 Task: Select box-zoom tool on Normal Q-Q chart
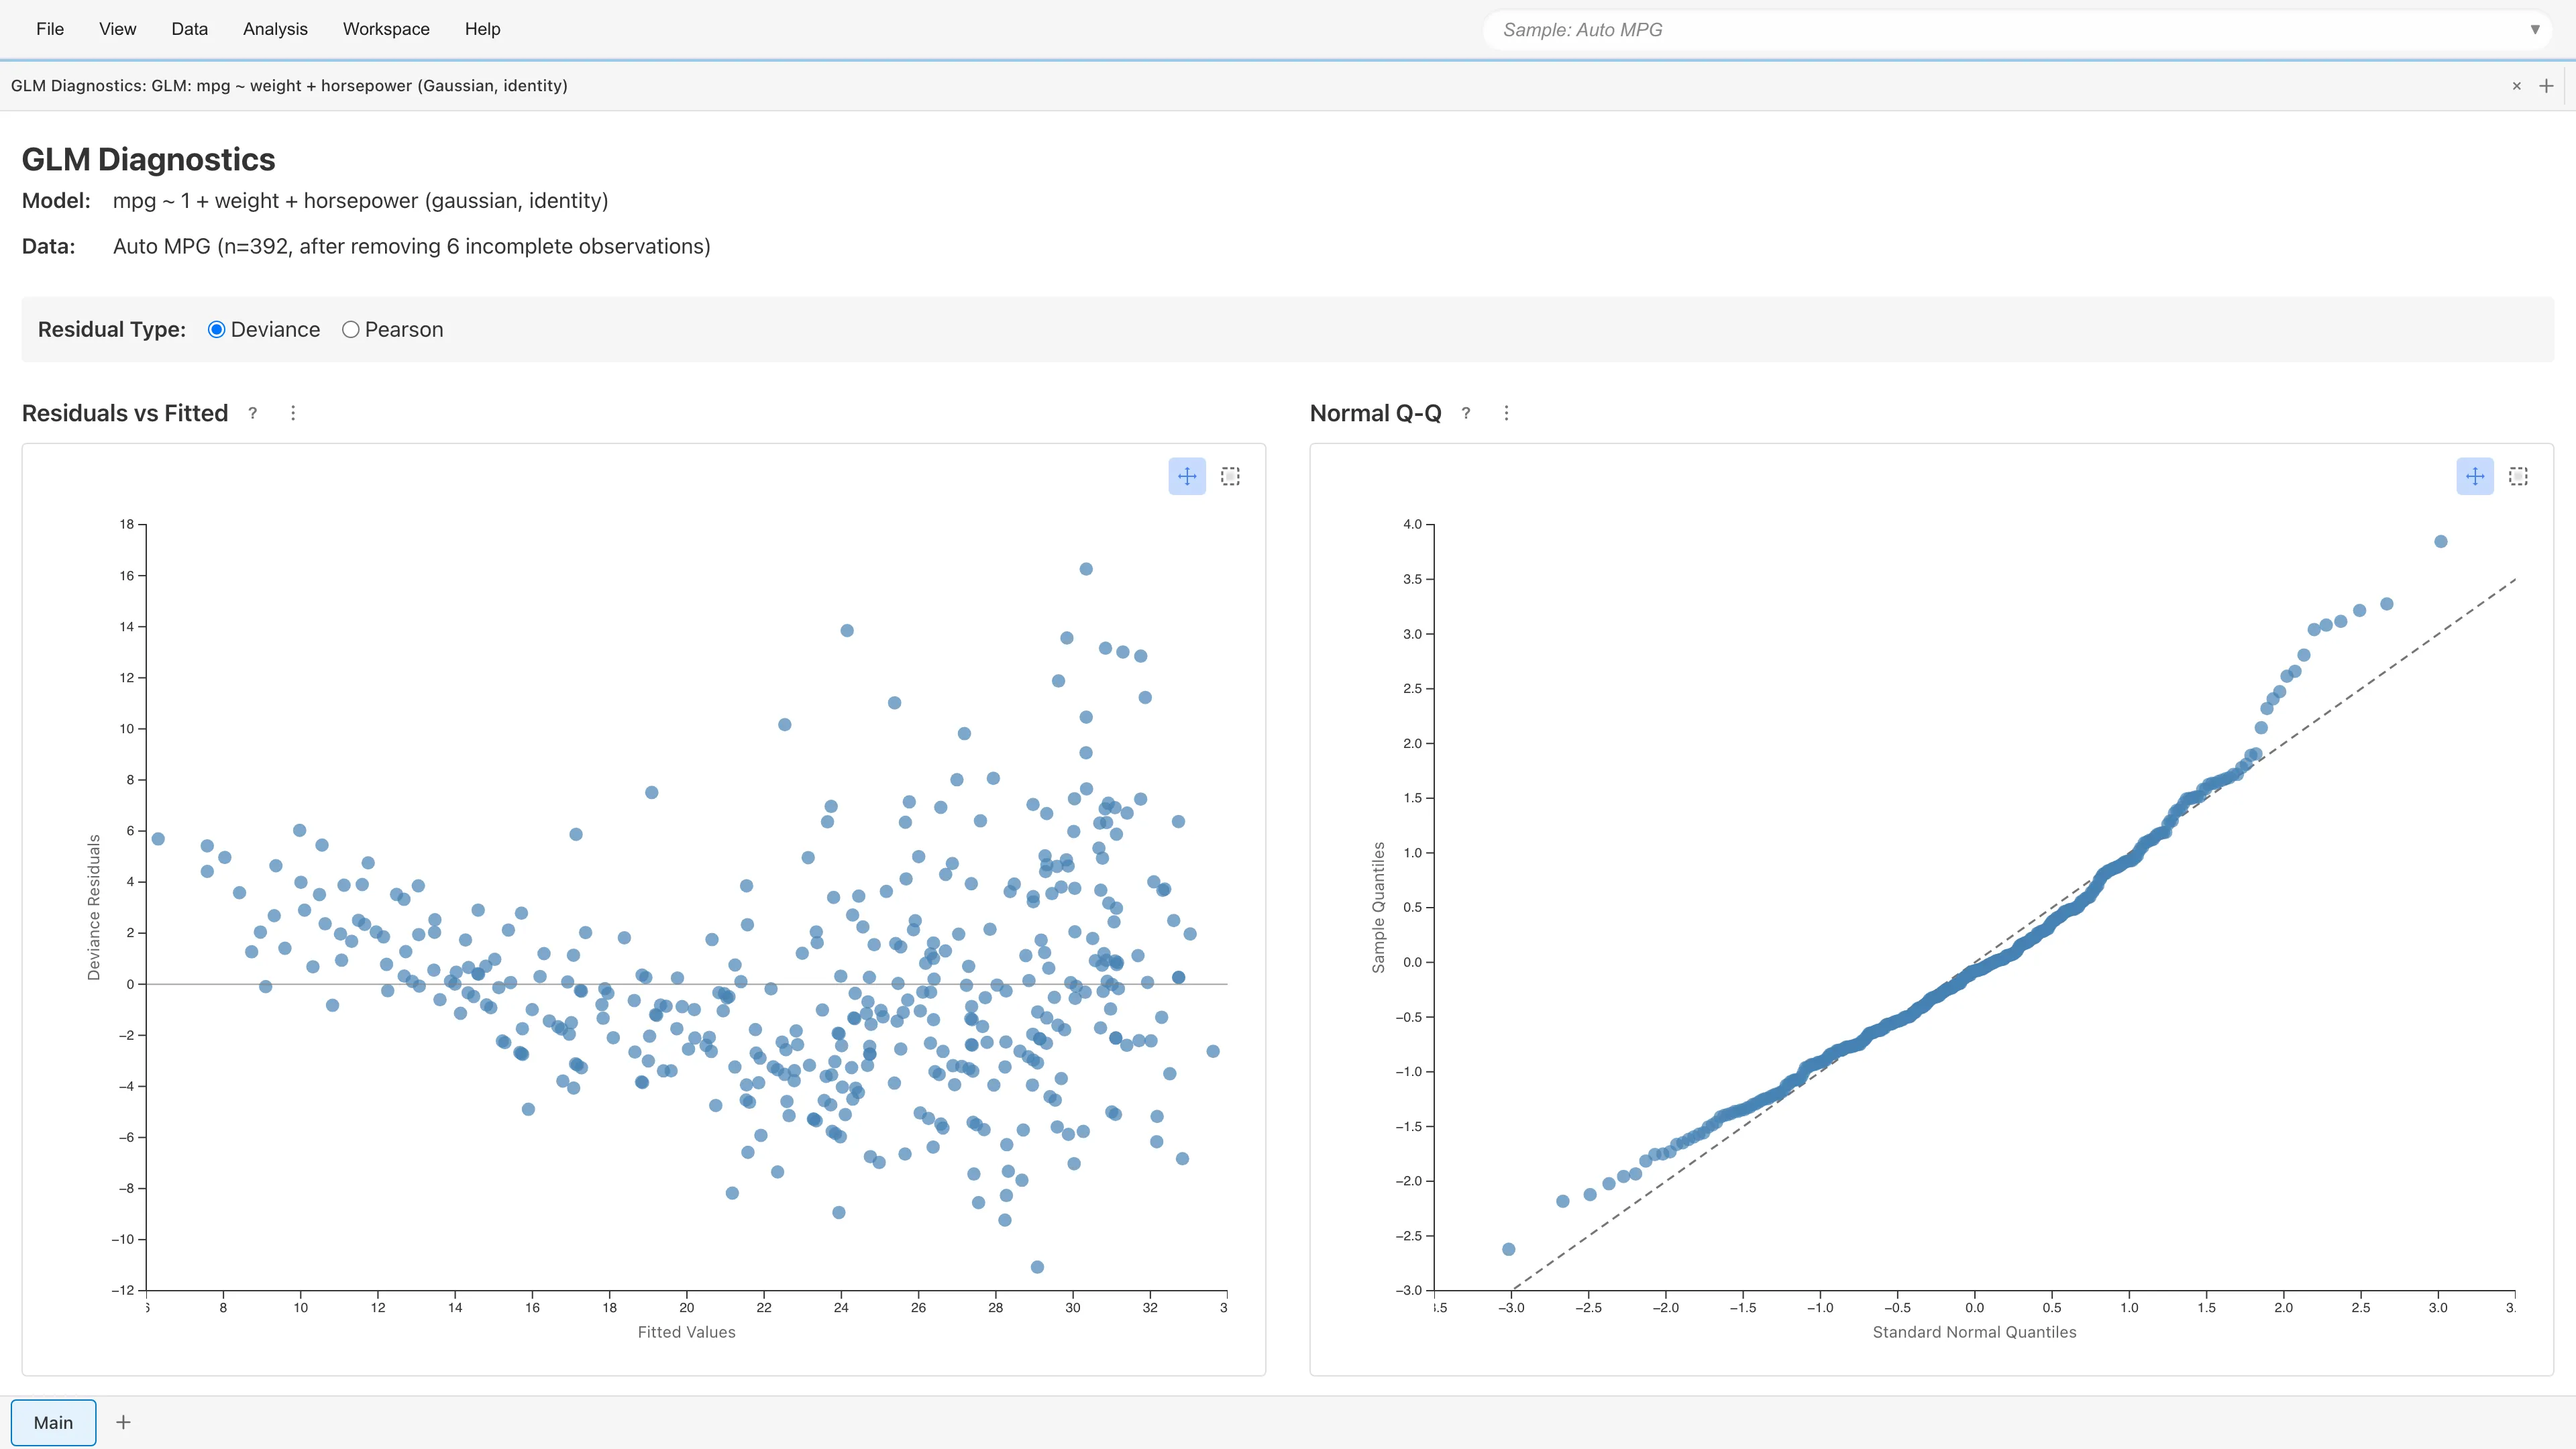point(2518,476)
